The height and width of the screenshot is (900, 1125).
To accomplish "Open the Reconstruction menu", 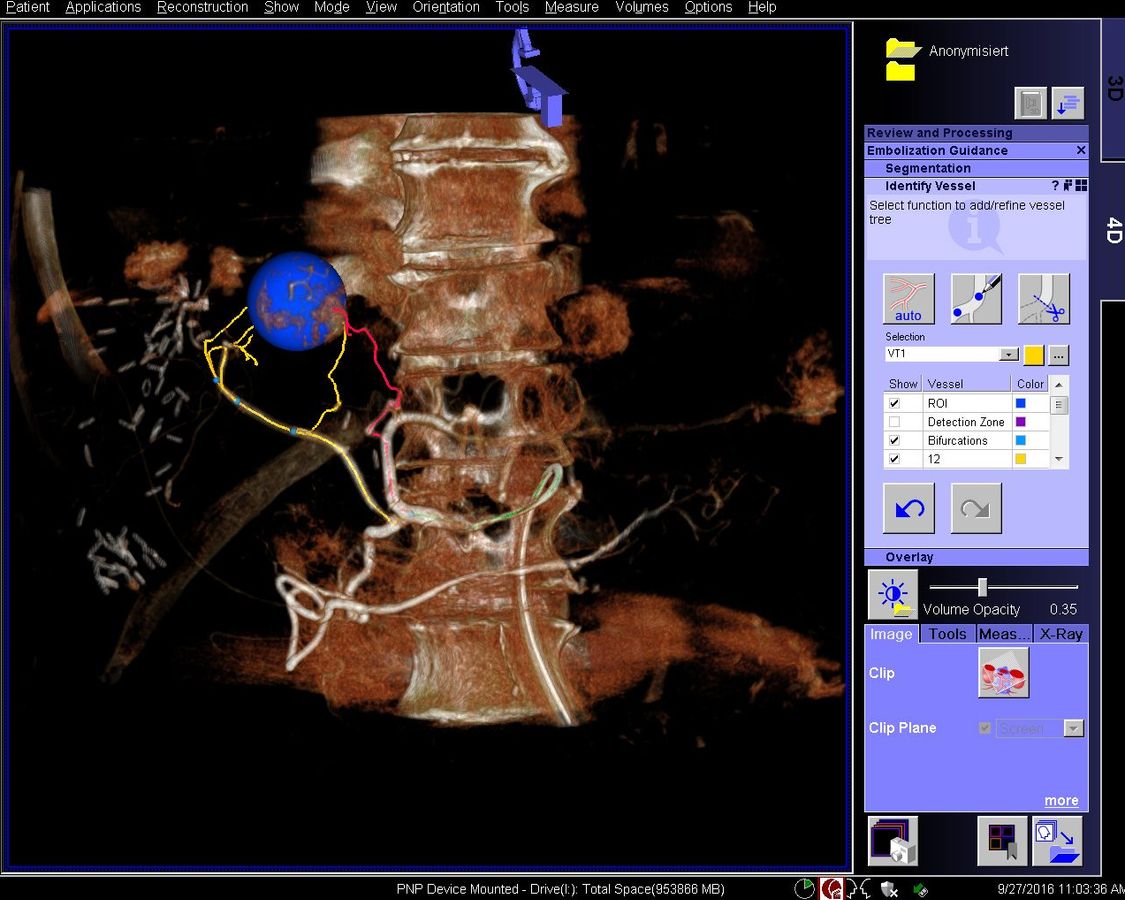I will 202,8.
